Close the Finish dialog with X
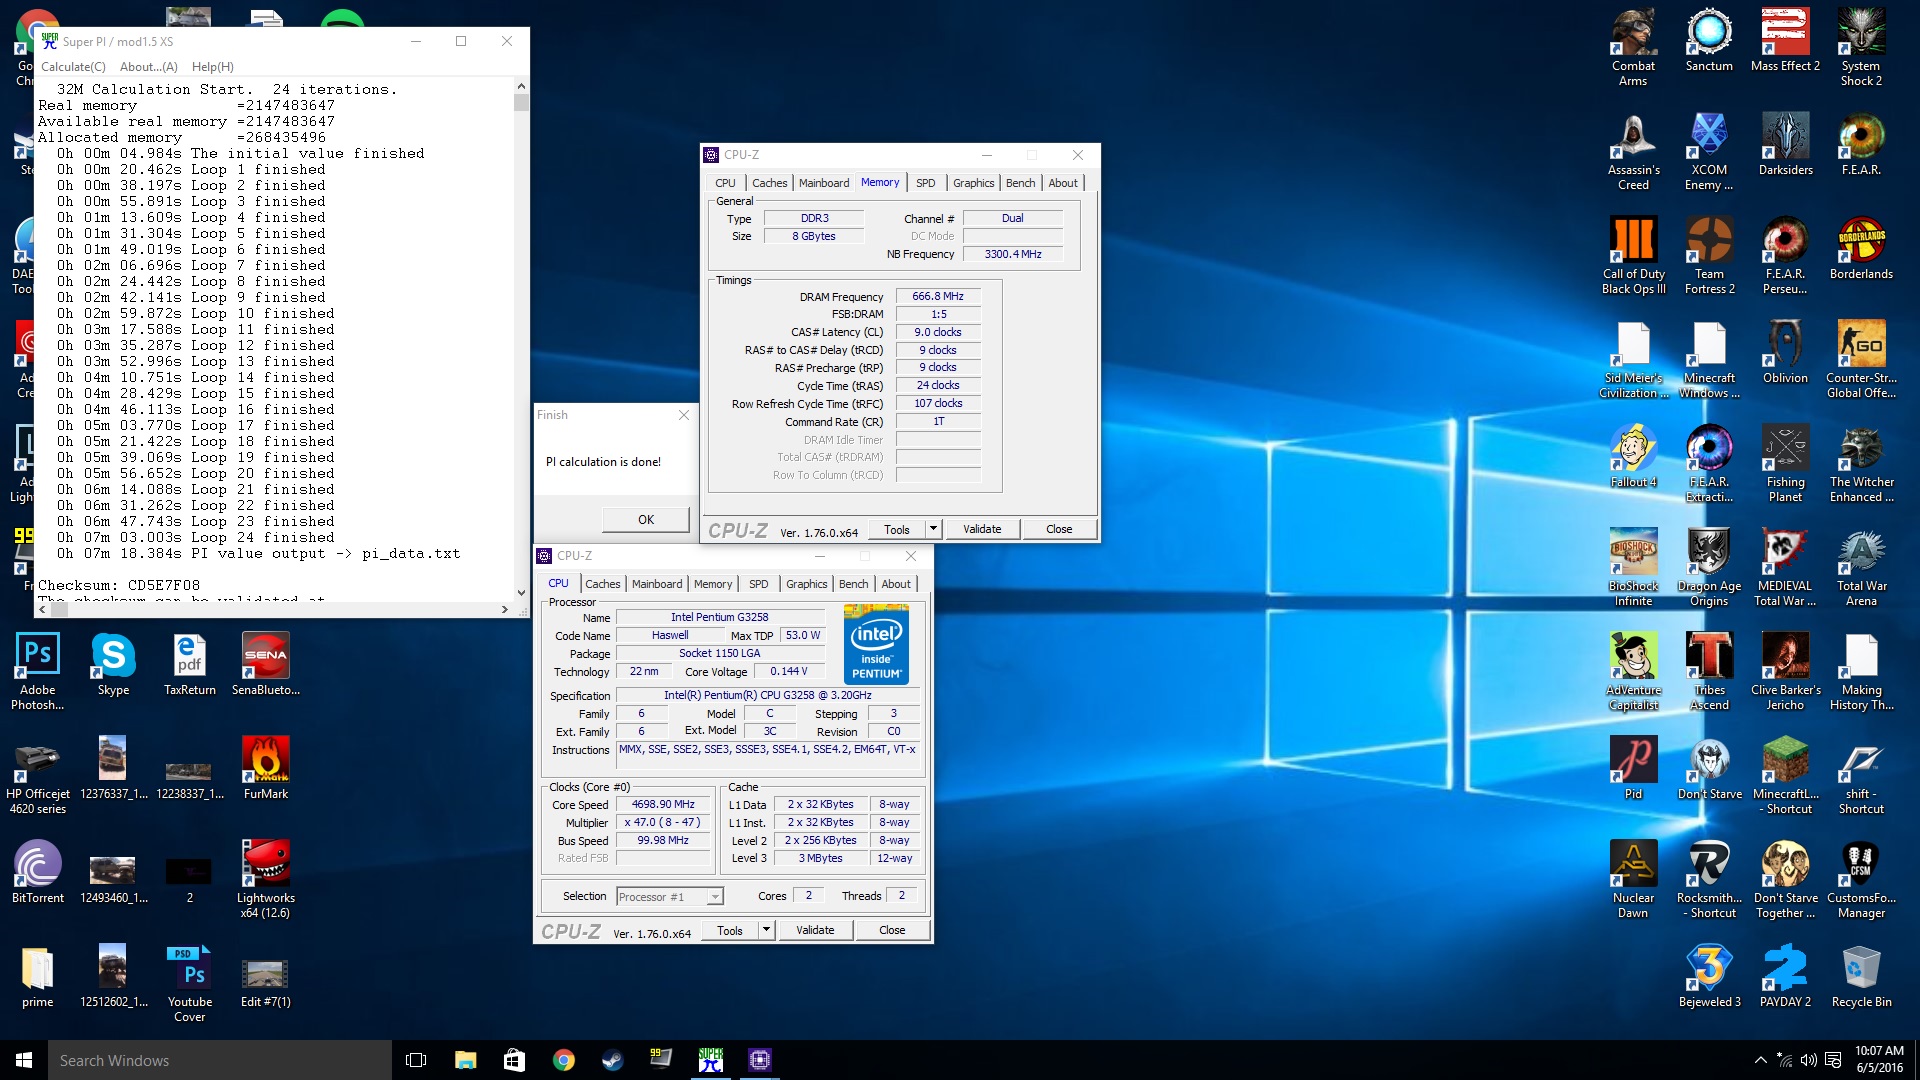 (684, 415)
